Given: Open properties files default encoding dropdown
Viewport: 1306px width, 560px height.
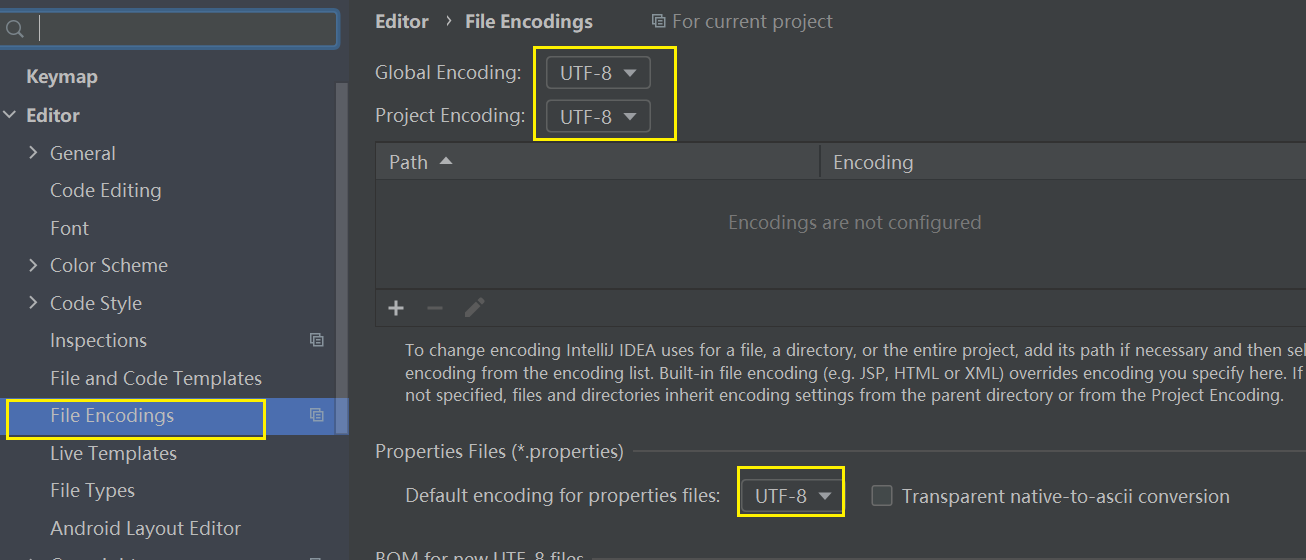Looking at the screenshot, I should (x=793, y=496).
